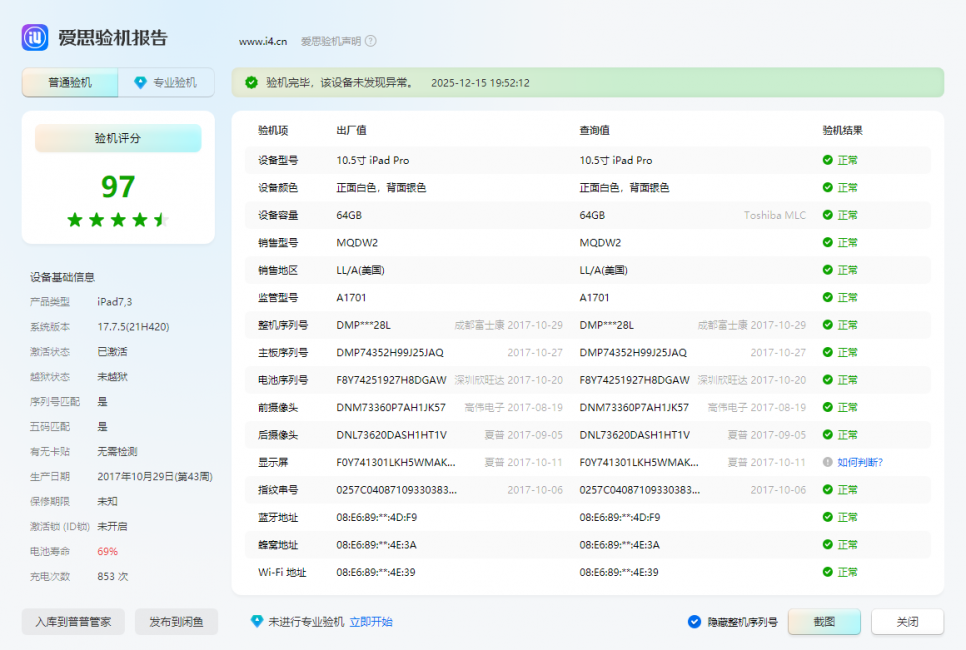Screen dimensions: 966x650
Task: Click the check icon on the Wi-Fi 地址 row
Action: [x=827, y=572]
